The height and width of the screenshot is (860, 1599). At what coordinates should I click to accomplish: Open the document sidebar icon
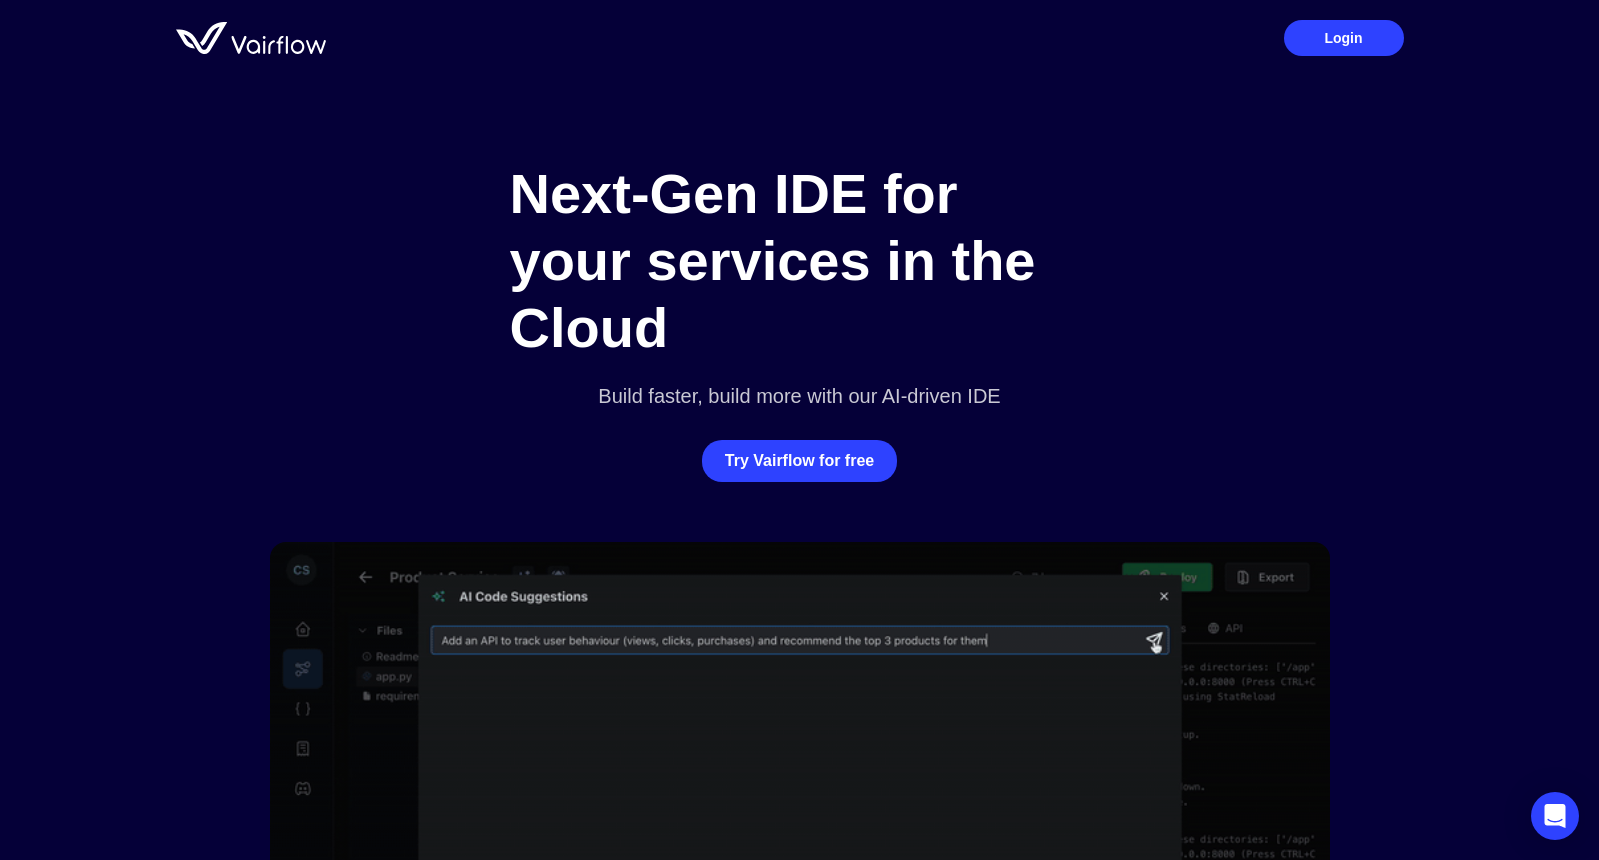[x=303, y=749]
